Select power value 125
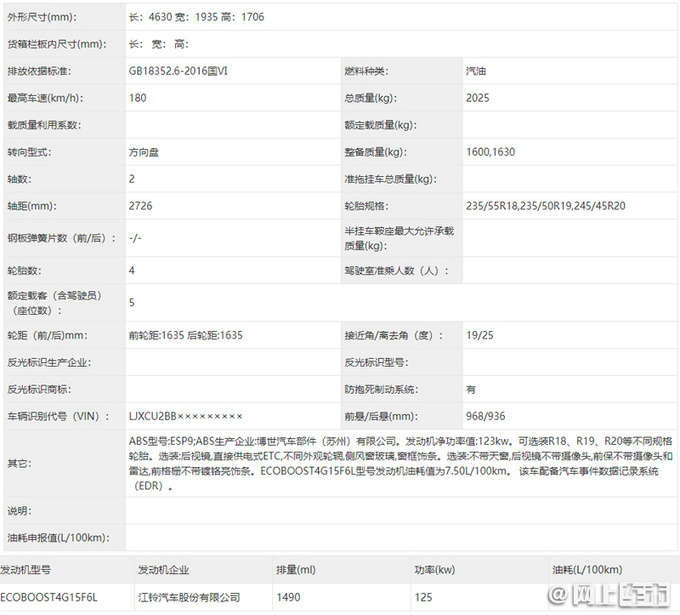This screenshot has width=680, height=615. coord(423,598)
